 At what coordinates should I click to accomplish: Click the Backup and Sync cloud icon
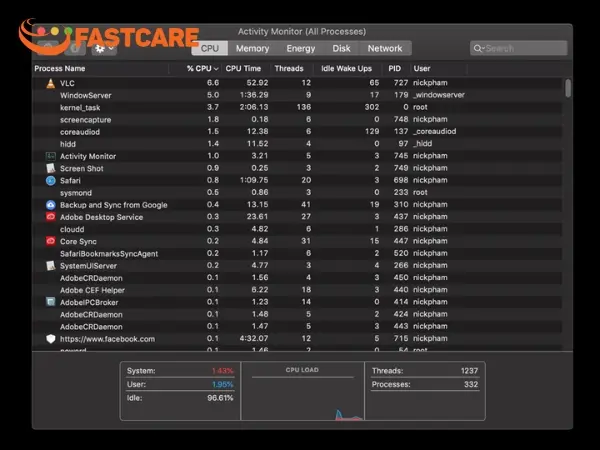pos(51,205)
